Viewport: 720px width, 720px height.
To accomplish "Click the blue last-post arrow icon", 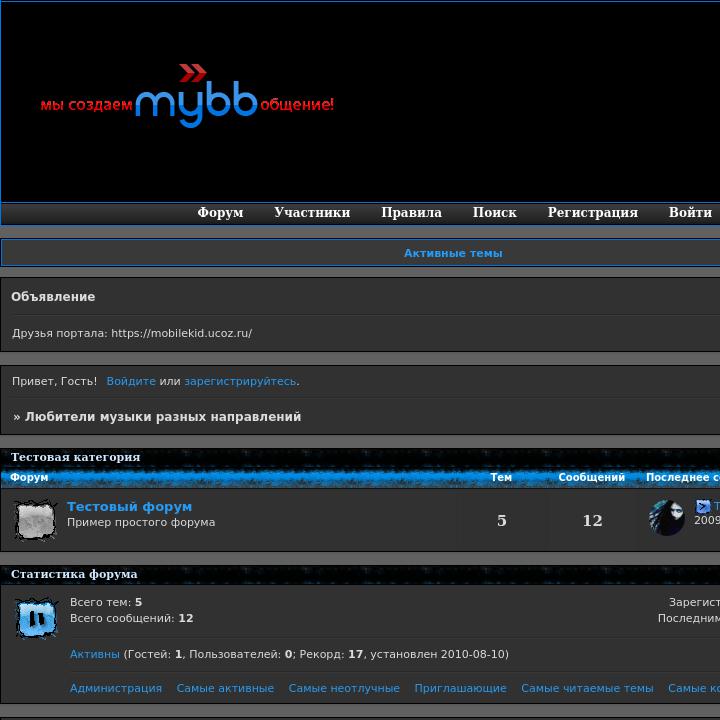I will click(703, 506).
